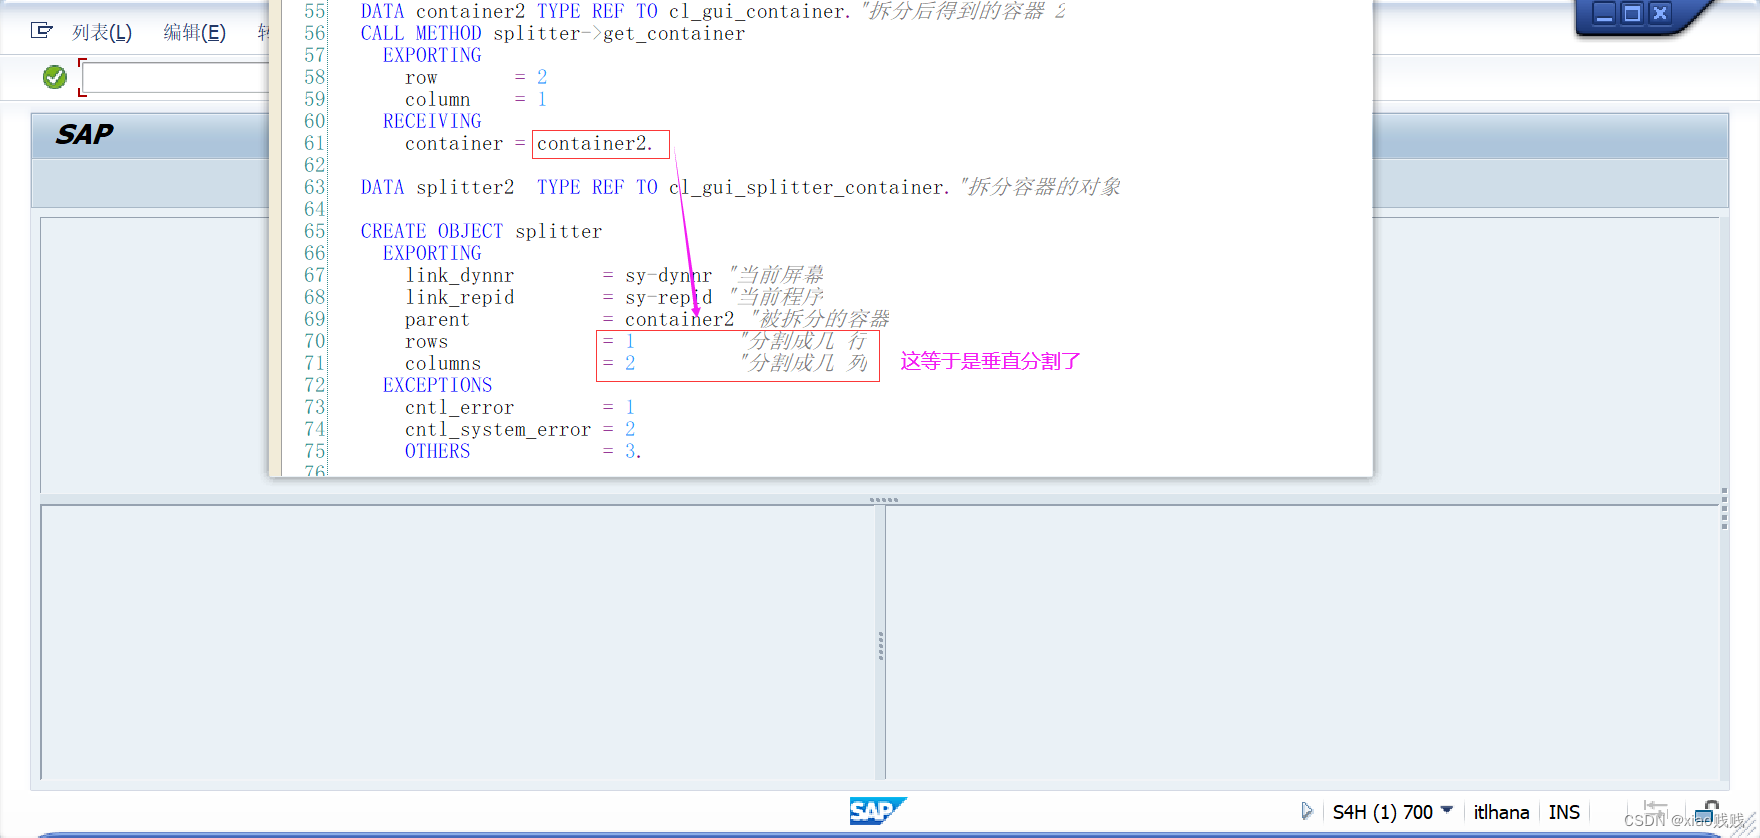This screenshot has width=1760, height=838.
Task: Expand status bar with the triangle arrow
Action: click(1307, 811)
